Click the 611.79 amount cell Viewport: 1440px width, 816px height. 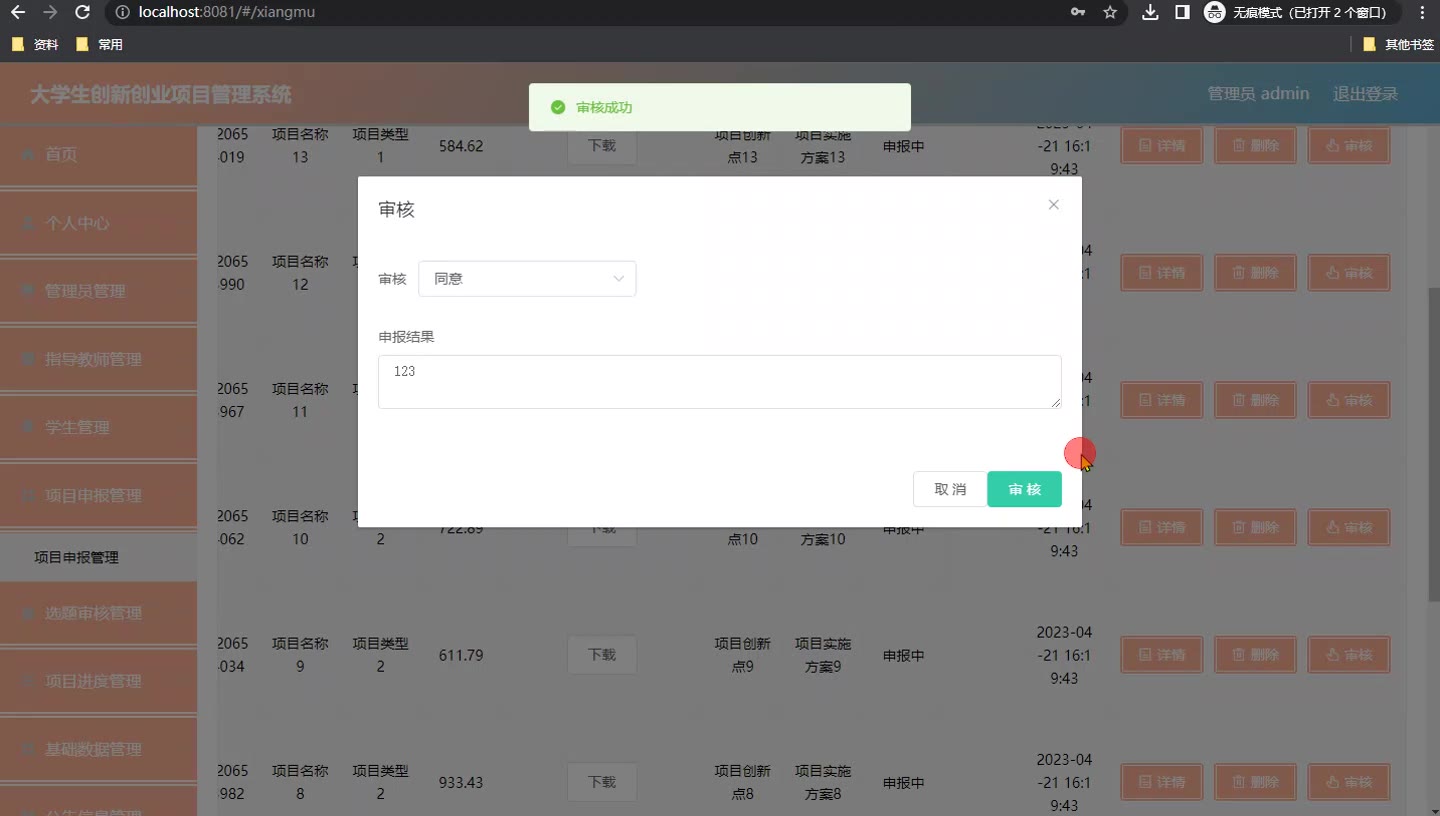point(461,655)
